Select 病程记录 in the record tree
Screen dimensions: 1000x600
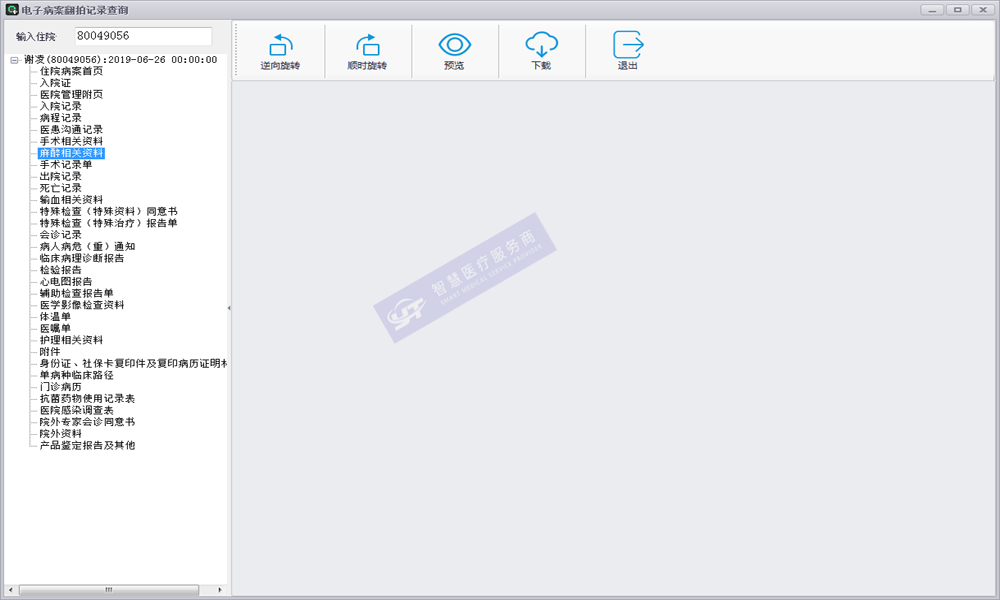point(60,118)
